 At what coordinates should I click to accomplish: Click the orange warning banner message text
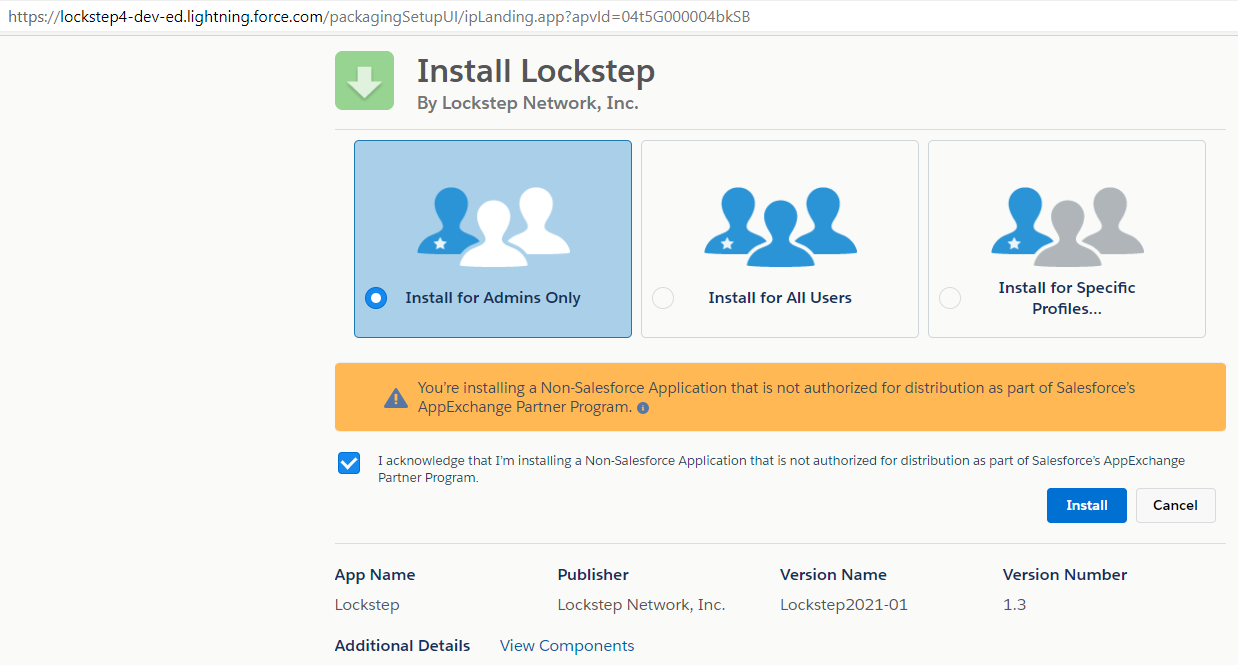coord(776,397)
